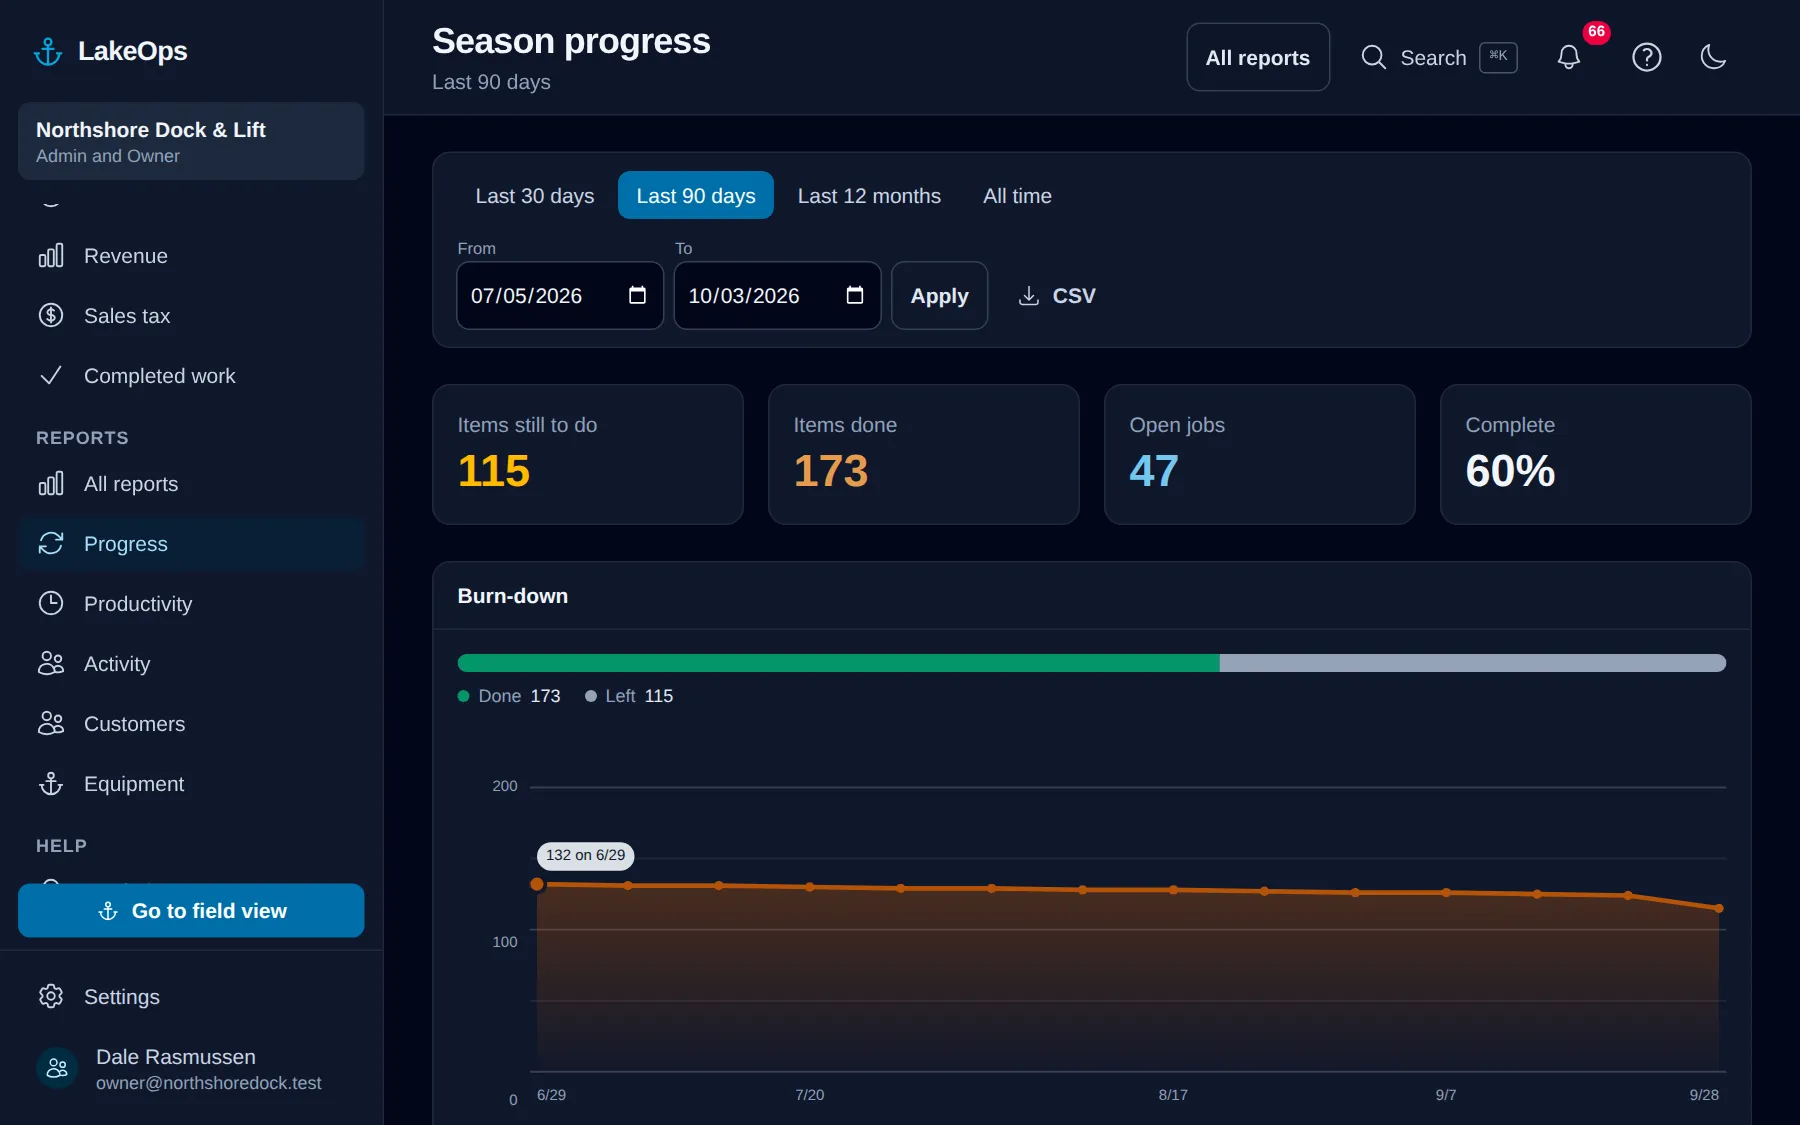Image resolution: width=1800 pixels, height=1125 pixels.
Task: Click the All reports sidebar chart icon
Action: (x=51, y=484)
